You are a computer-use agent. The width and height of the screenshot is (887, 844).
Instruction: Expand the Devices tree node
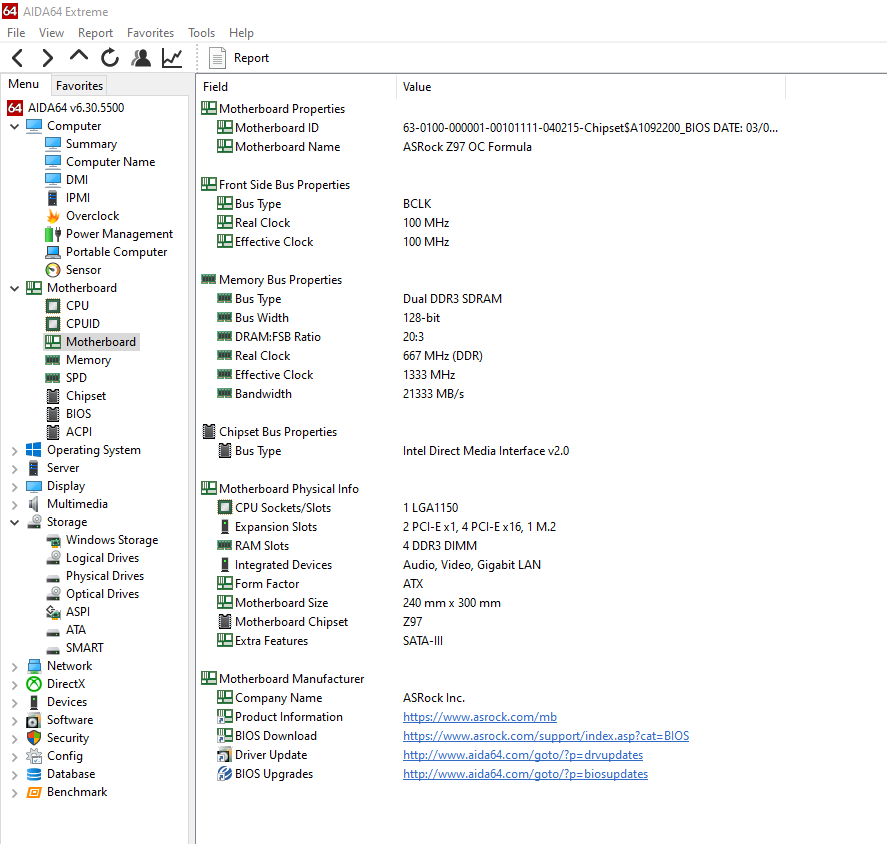(15, 702)
